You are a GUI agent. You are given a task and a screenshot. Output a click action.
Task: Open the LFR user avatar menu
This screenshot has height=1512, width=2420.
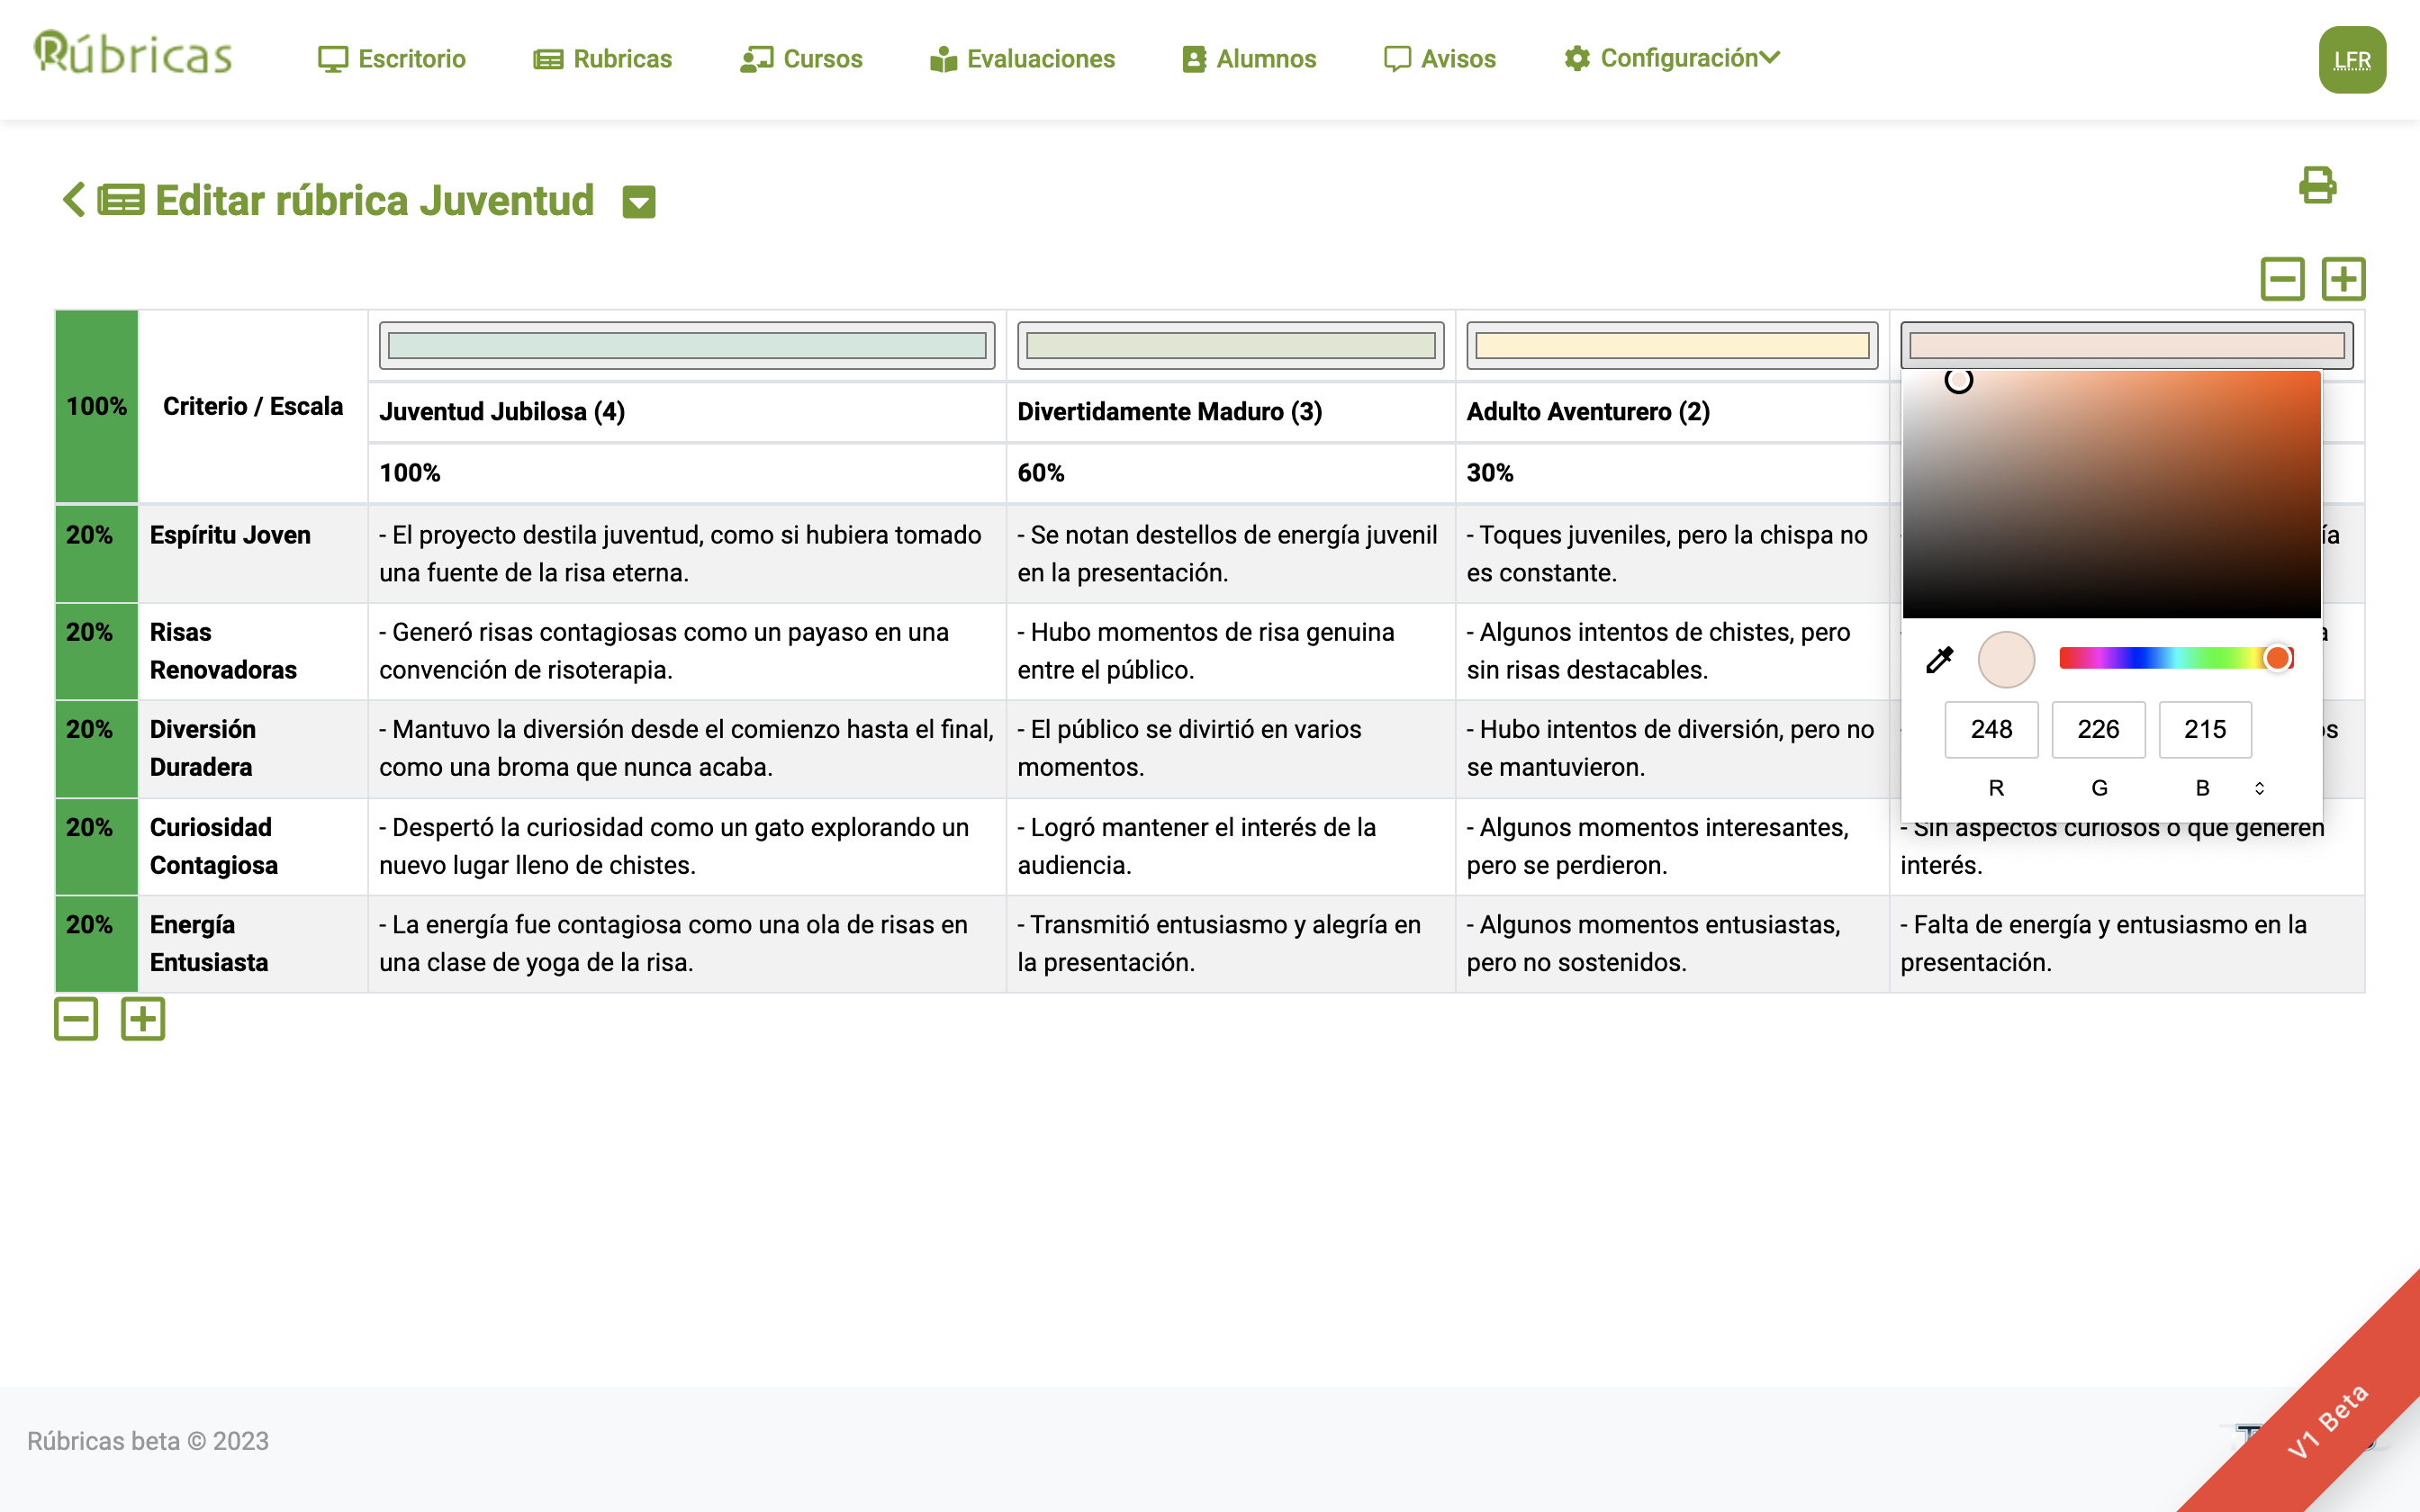pos(2351,60)
